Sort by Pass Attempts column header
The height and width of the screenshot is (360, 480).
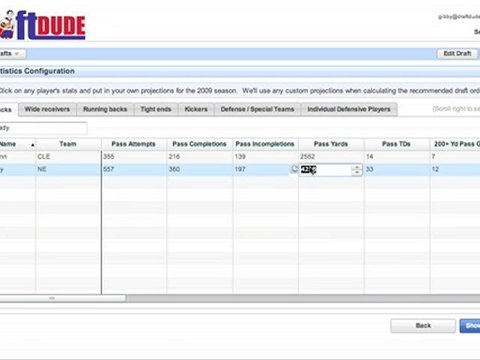tap(134, 144)
